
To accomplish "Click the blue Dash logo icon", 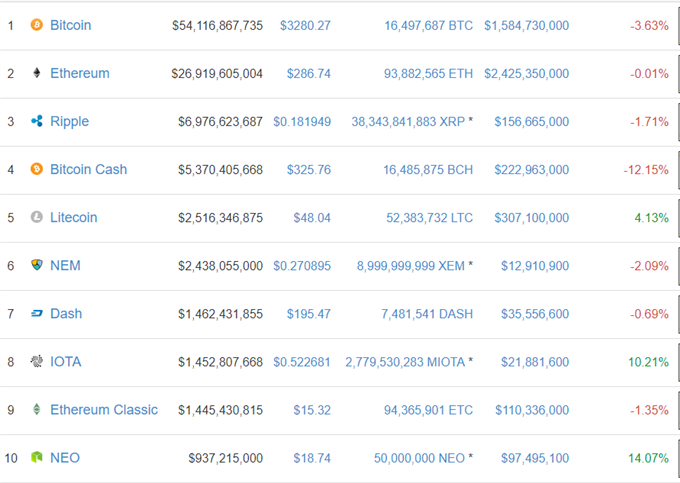I will point(36,313).
